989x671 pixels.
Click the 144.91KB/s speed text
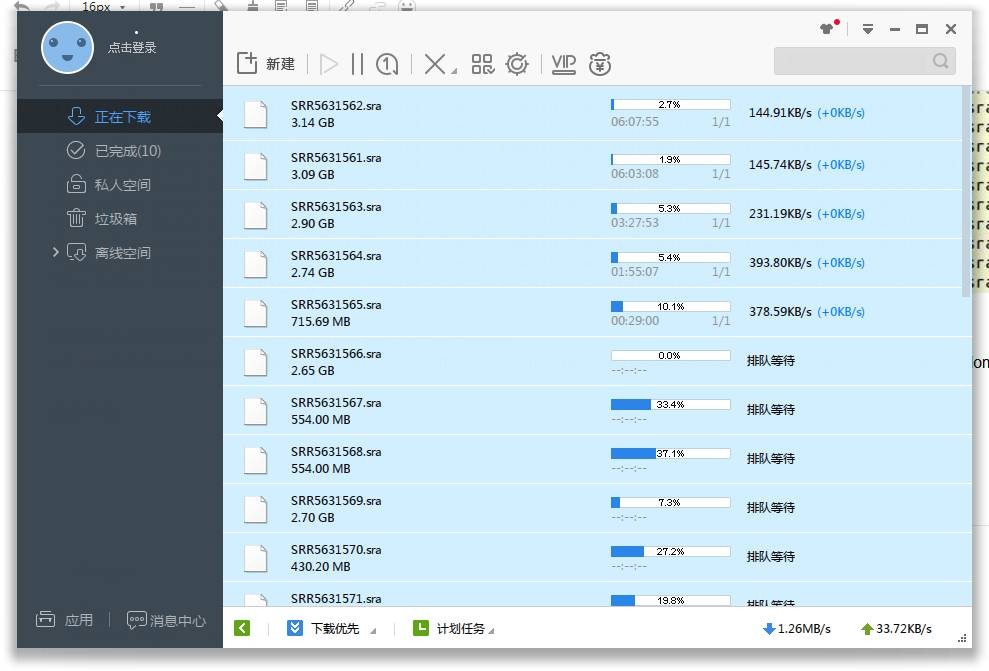780,112
